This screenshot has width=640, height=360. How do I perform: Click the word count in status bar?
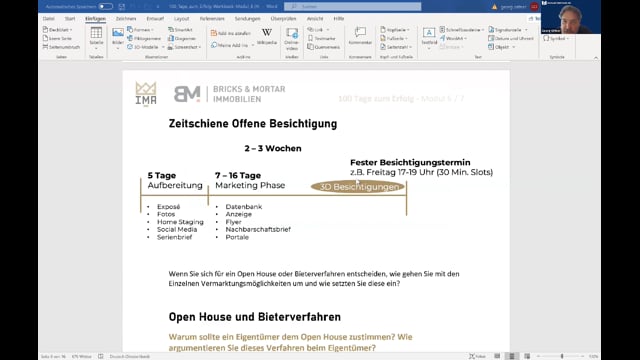(x=82, y=356)
